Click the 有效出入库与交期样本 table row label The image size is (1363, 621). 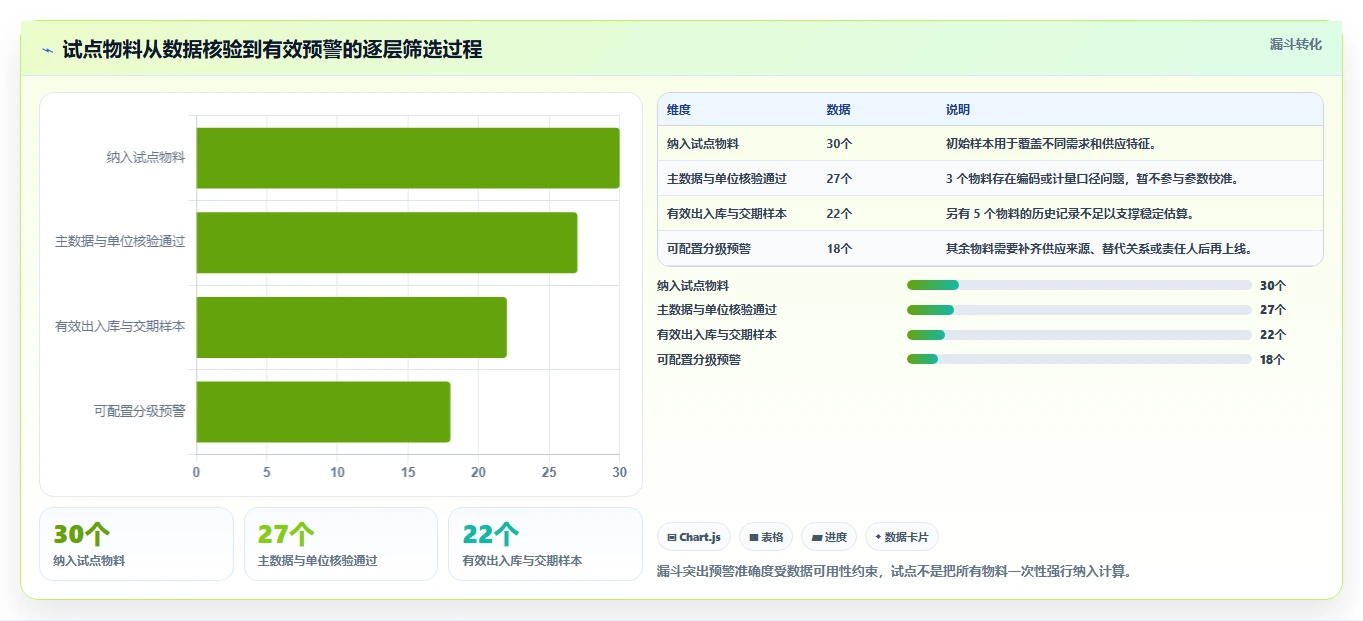[x=727, y=214]
